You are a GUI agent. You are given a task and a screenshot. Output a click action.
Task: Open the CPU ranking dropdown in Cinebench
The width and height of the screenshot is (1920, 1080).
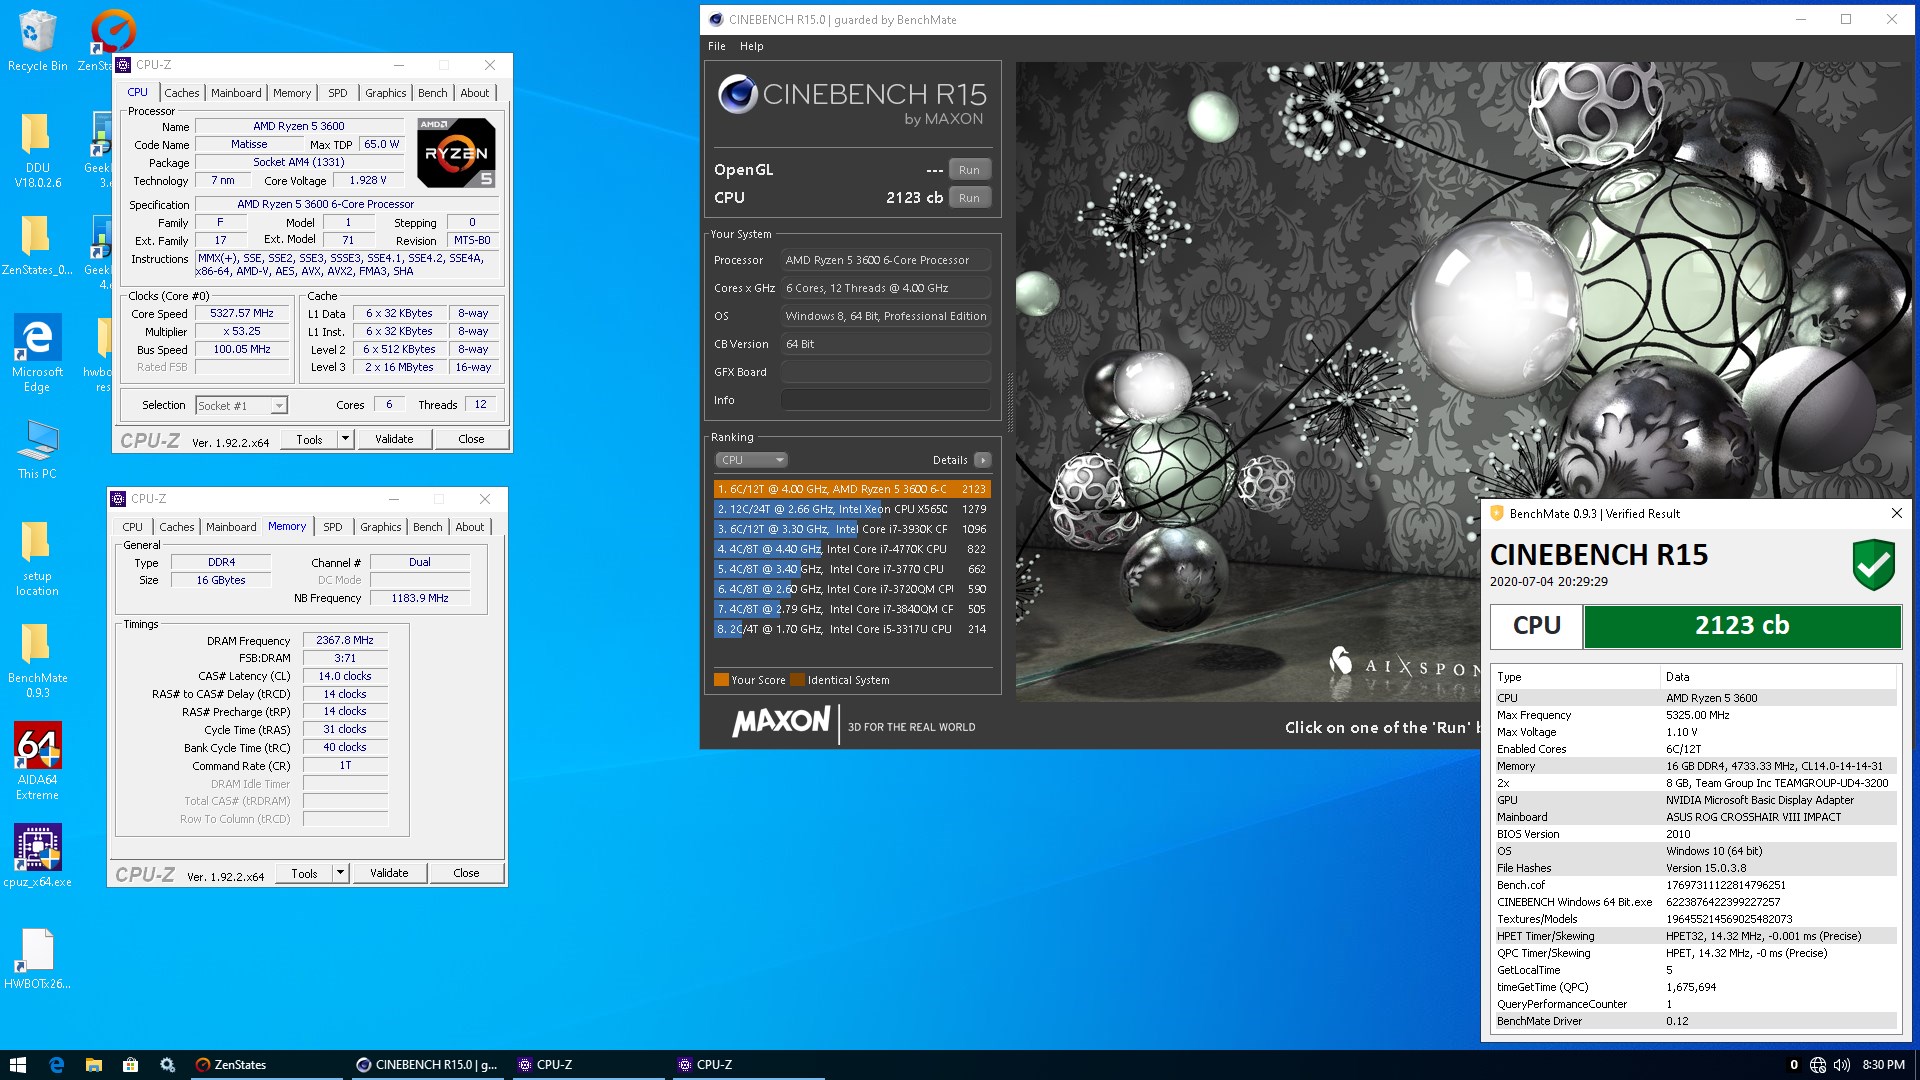tap(751, 460)
